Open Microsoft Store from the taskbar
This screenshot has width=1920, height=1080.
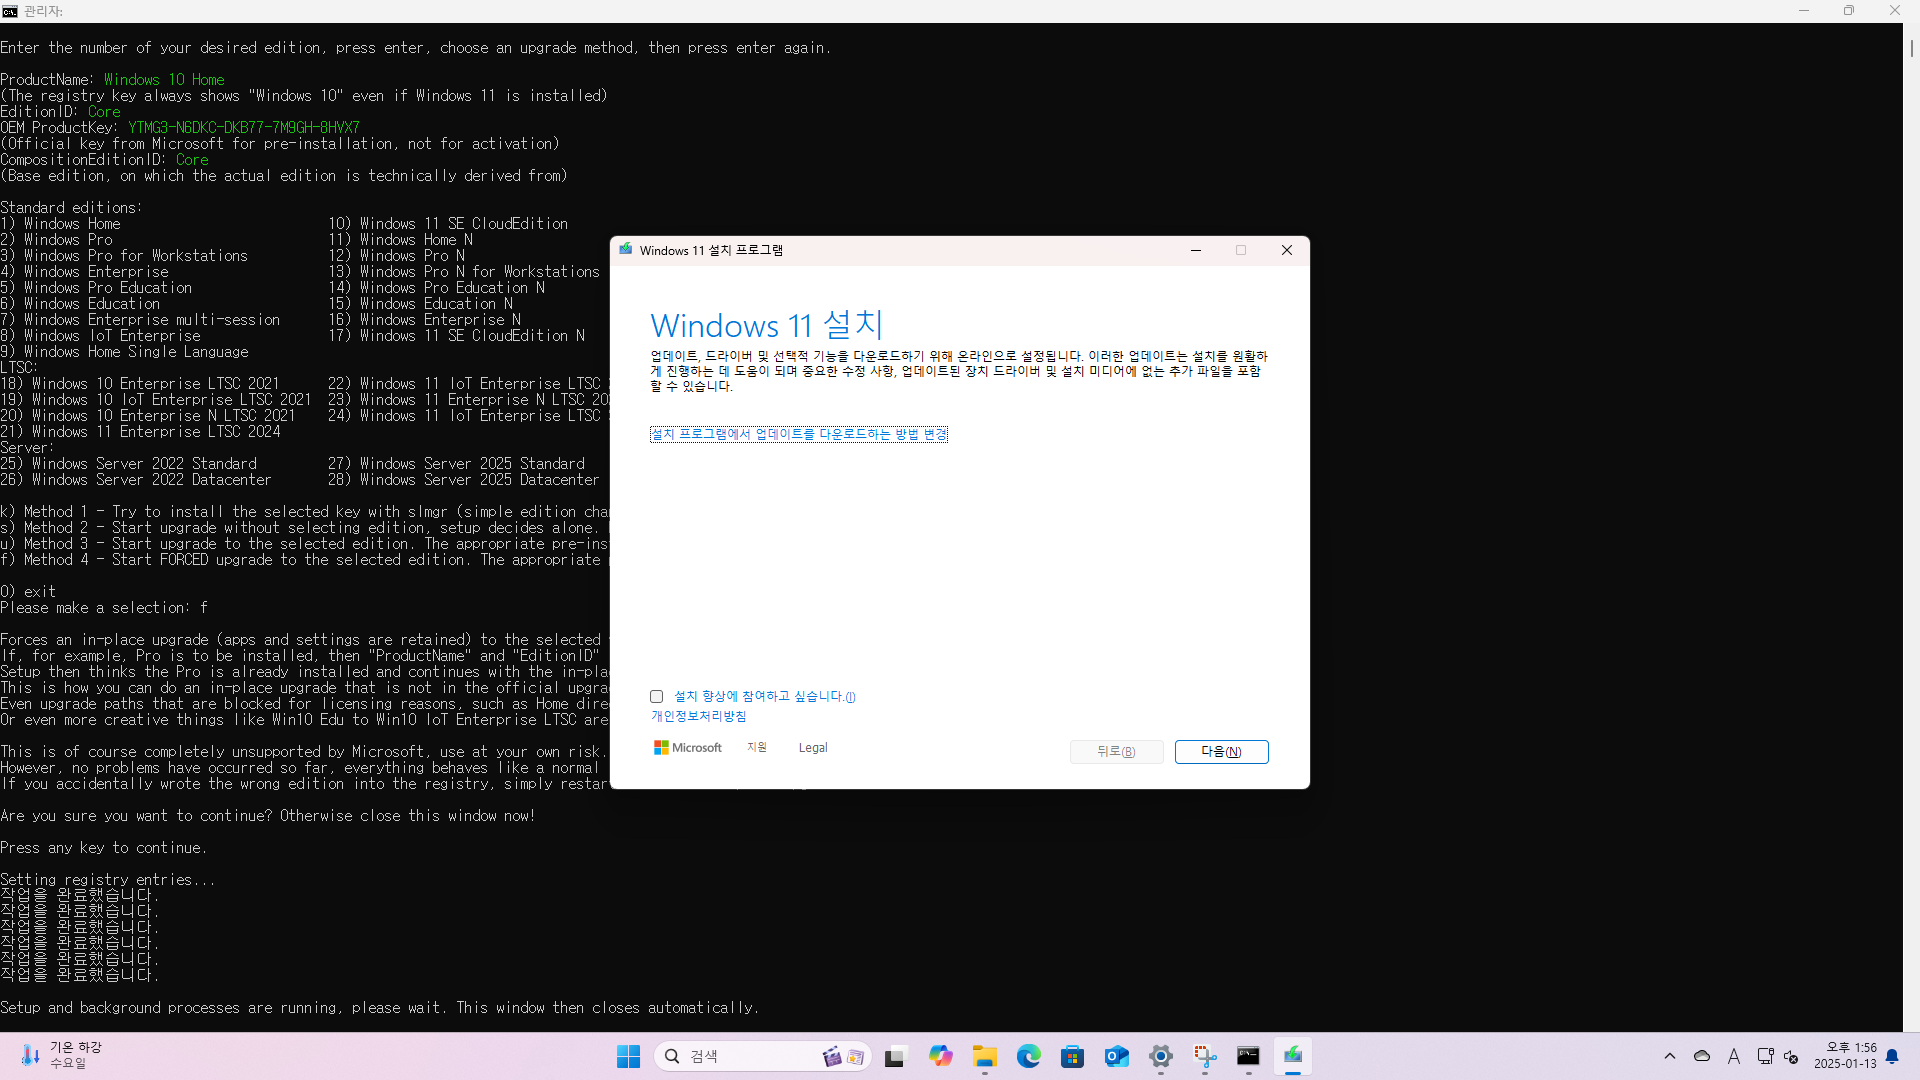[x=1073, y=1056]
